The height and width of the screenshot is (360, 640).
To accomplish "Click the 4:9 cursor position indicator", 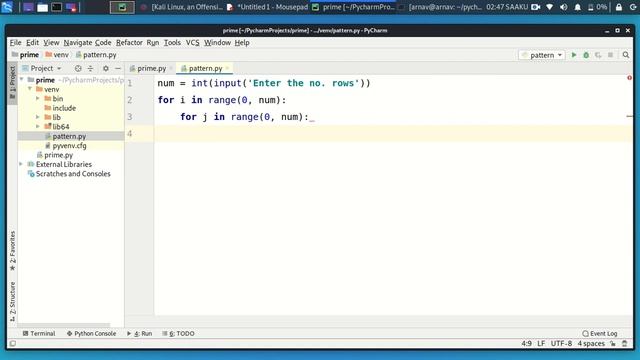I will click(527, 344).
